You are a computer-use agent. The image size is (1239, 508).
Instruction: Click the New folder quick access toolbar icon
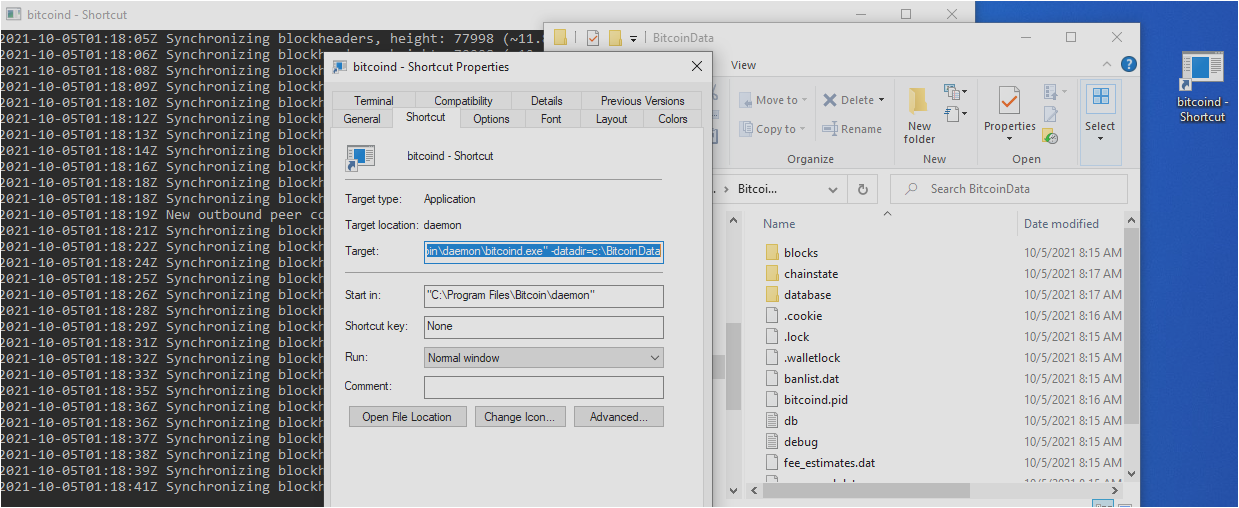615,38
